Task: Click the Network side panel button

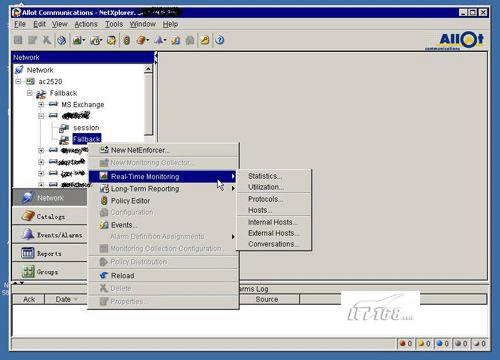Action: pyautogui.click(x=50, y=197)
